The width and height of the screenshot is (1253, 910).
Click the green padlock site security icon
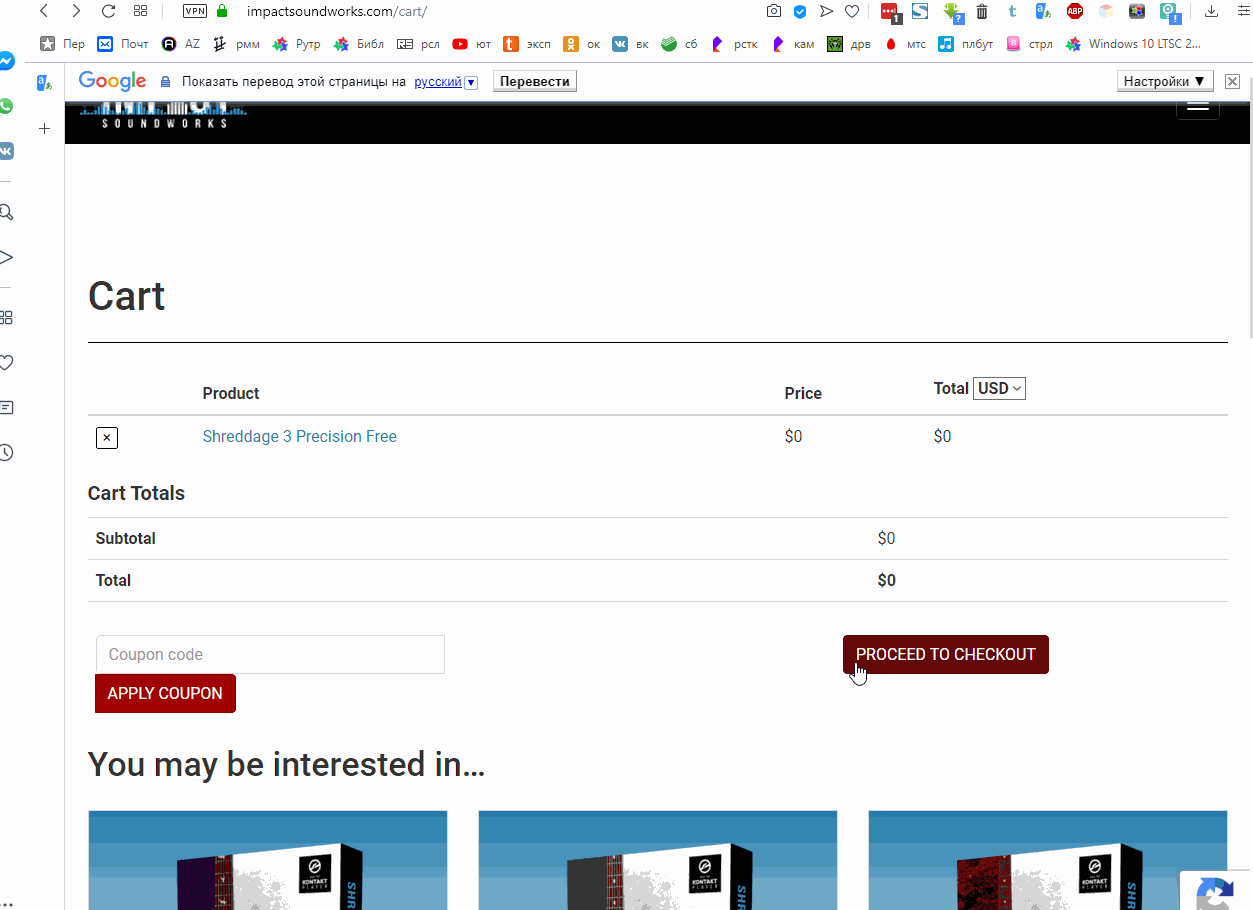click(x=222, y=11)
